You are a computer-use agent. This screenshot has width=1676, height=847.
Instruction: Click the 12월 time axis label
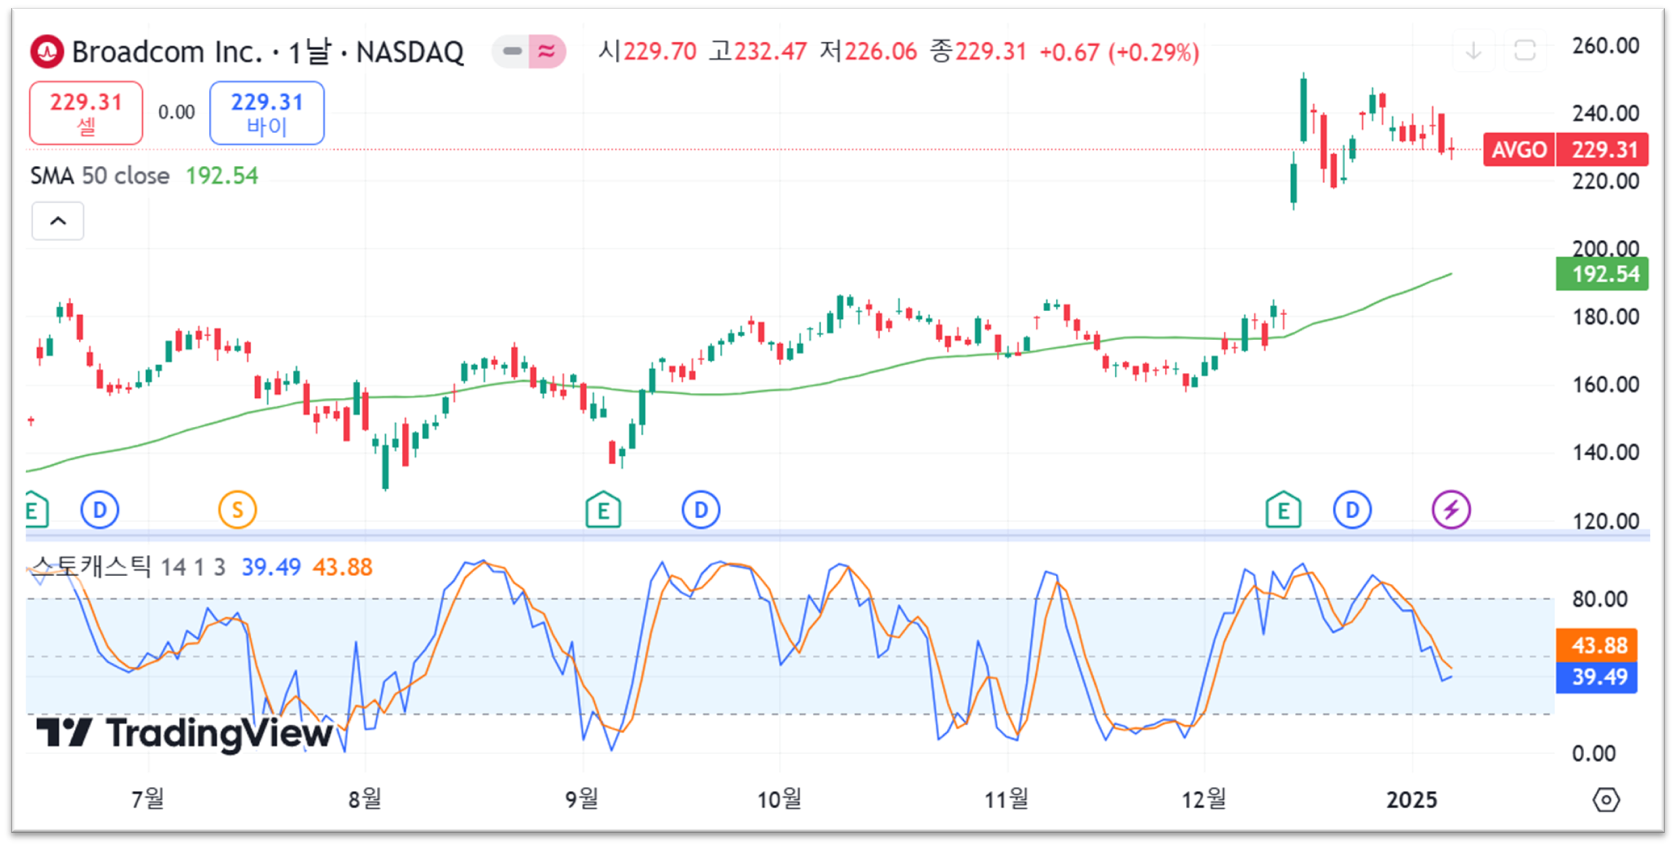[x=1204, y=799]
